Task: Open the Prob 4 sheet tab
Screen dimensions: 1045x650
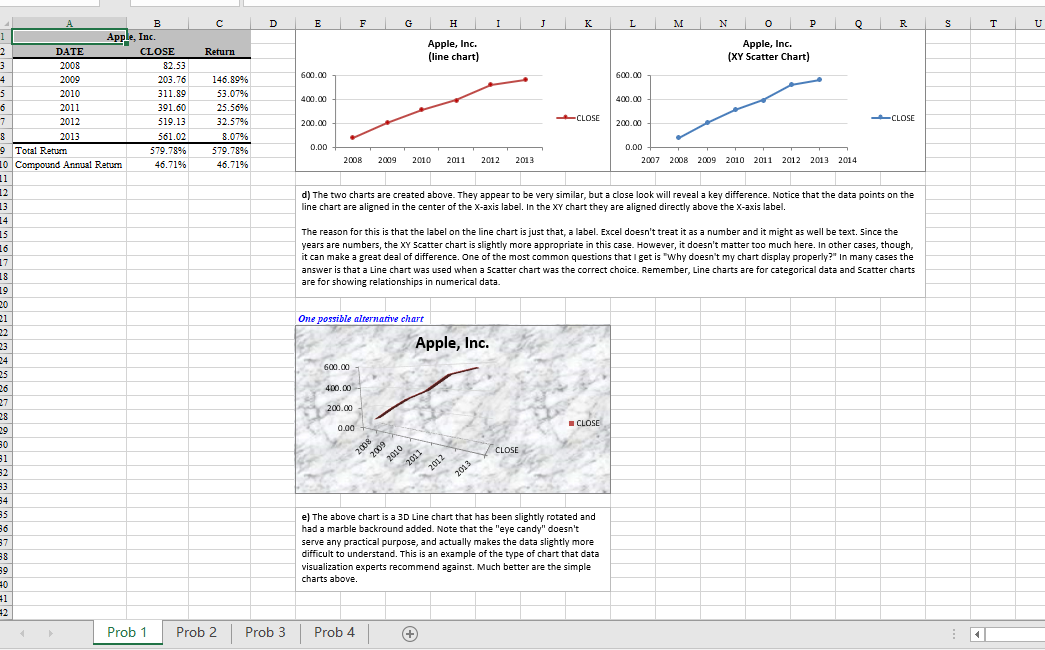Action: pos(334,632)
